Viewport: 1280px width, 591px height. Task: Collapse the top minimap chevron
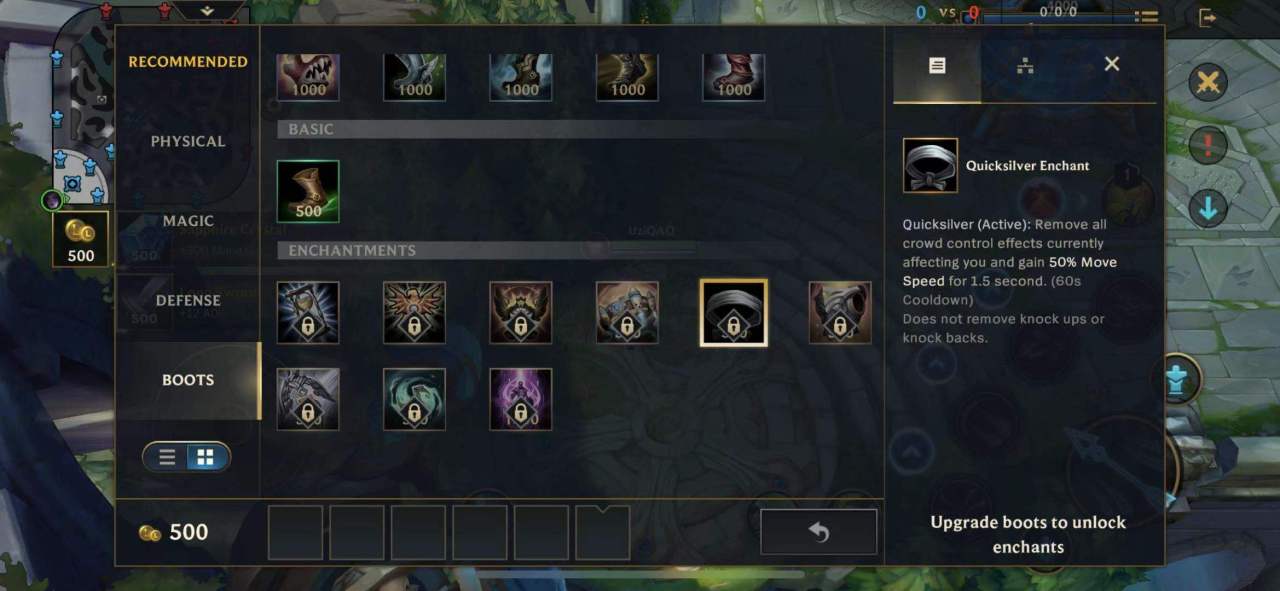tap(208, 10)
